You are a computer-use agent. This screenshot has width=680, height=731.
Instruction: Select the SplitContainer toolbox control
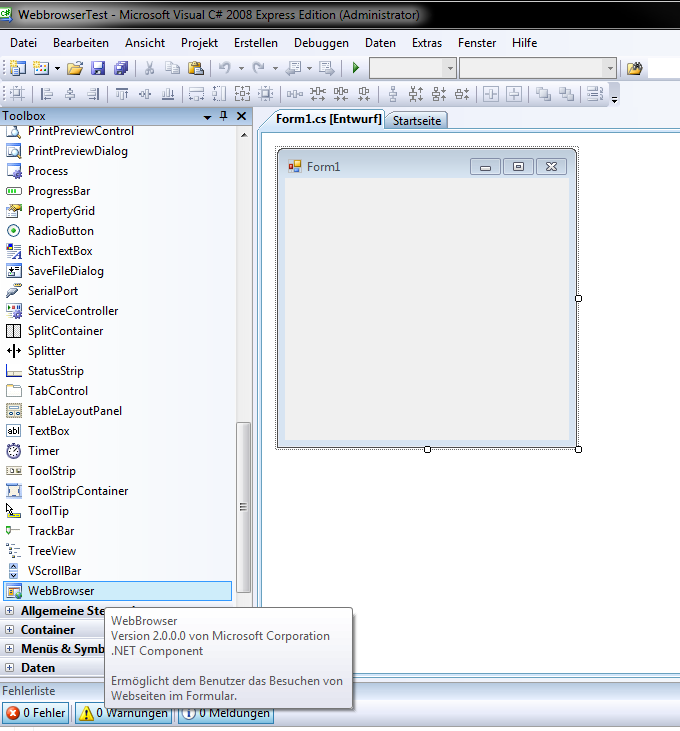(x=117, y=331)
